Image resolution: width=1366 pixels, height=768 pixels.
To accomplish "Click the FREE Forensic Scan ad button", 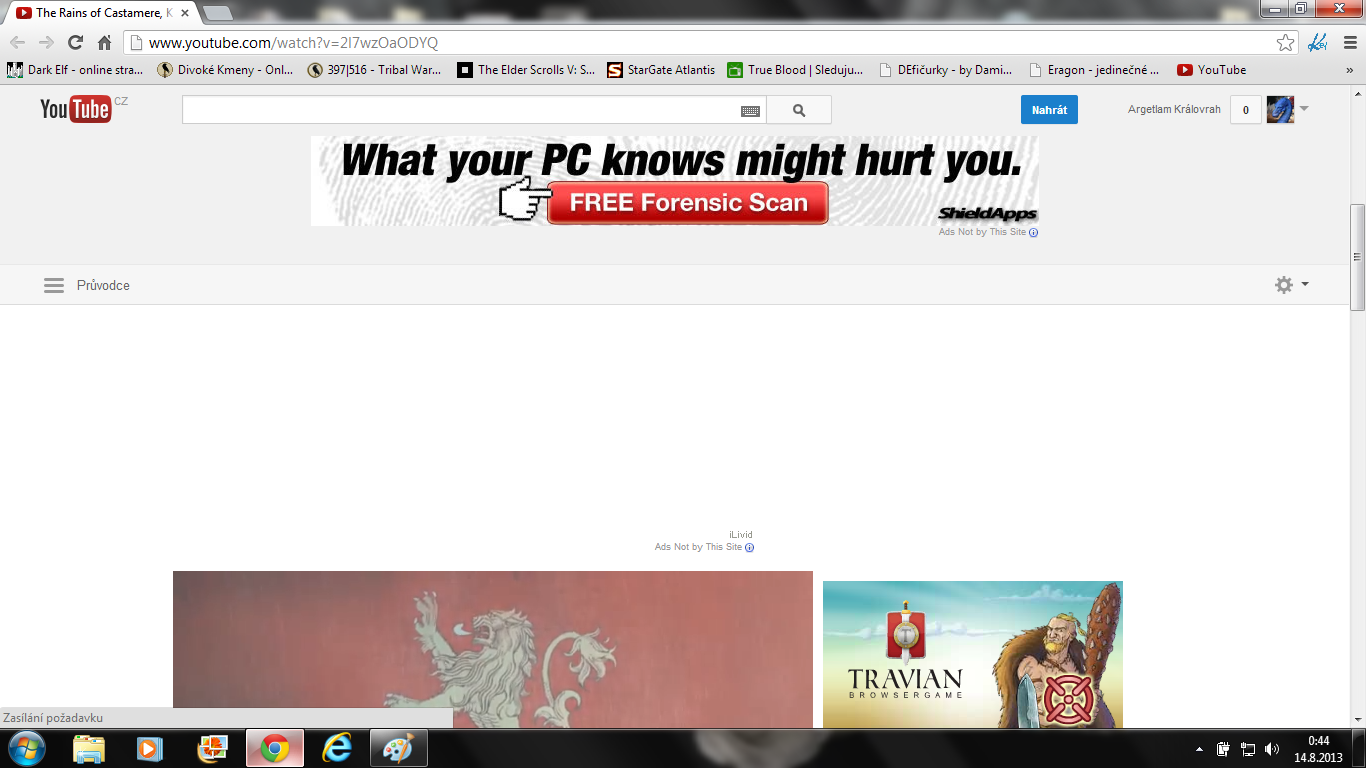I will tap(688, 203).
